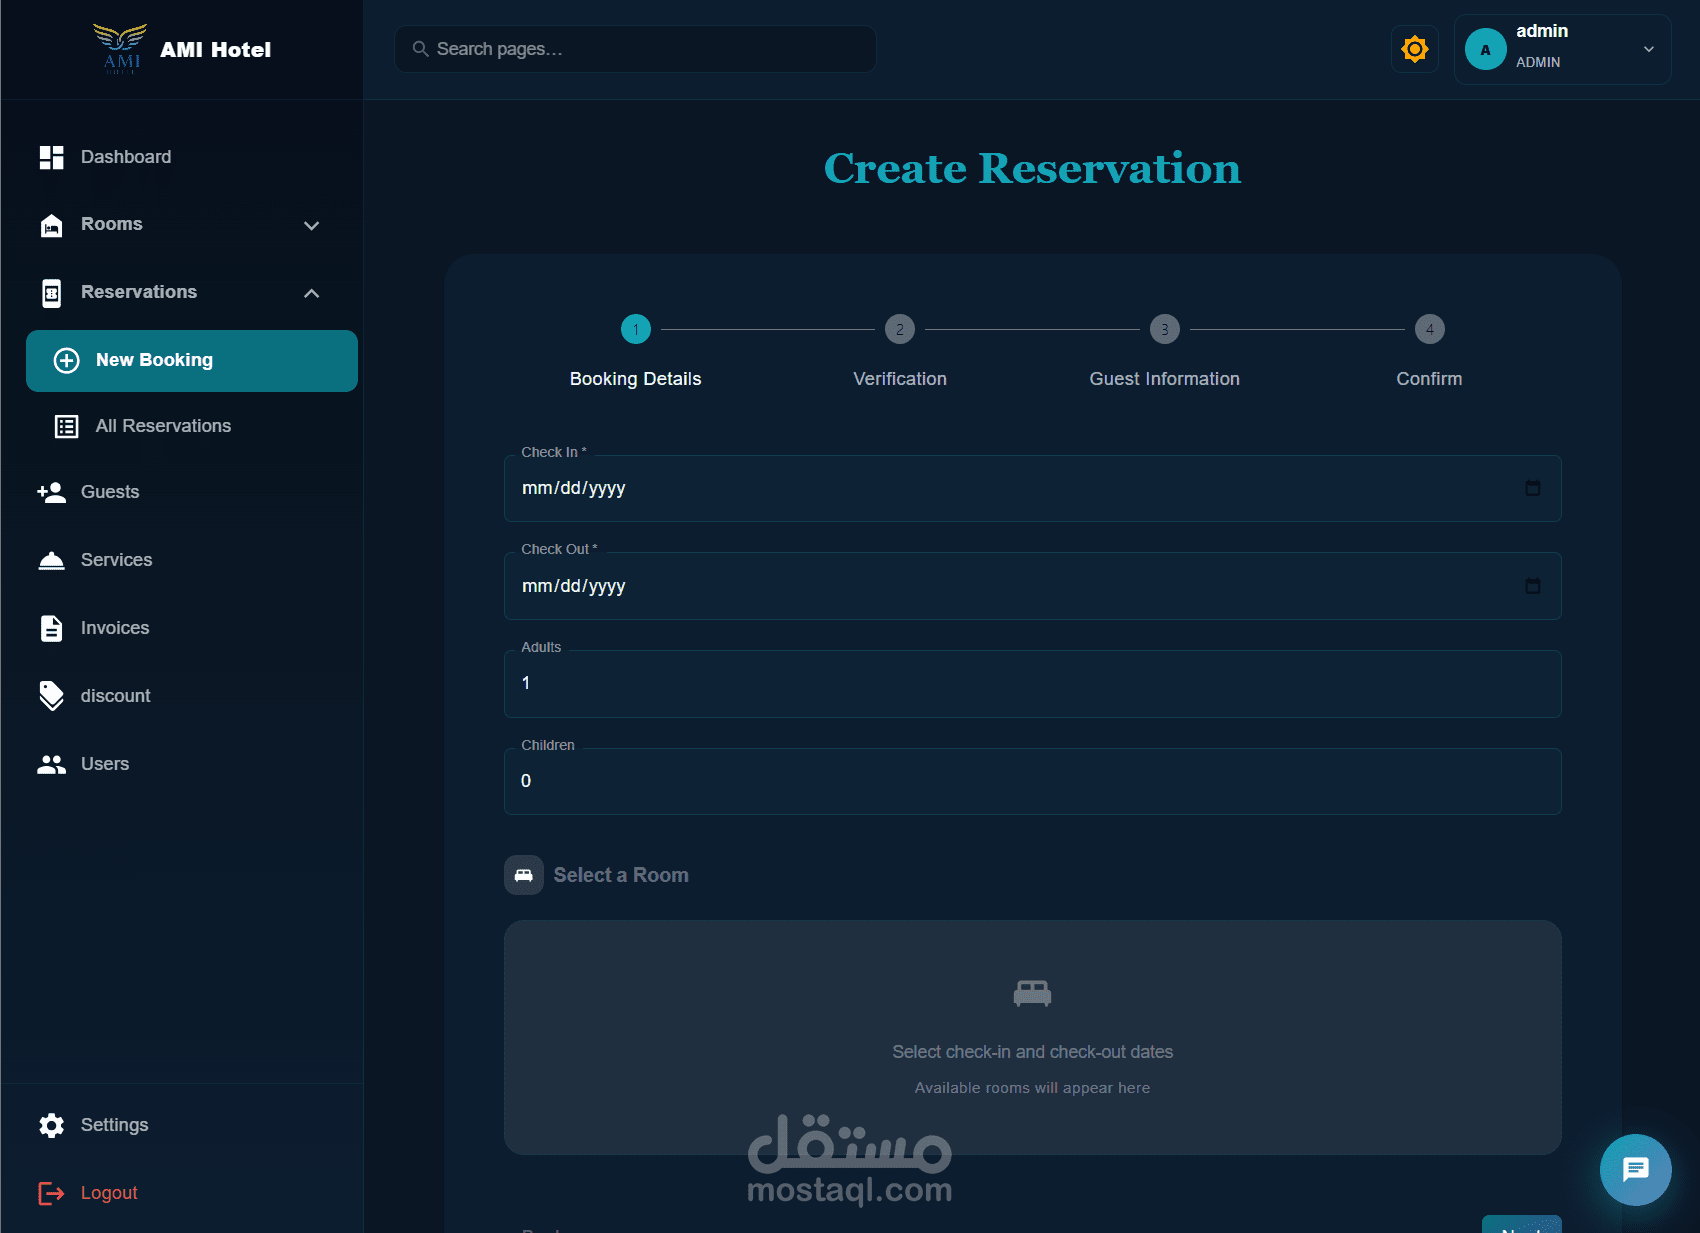Click the Reservations book icon

click(x=52, y=293)
